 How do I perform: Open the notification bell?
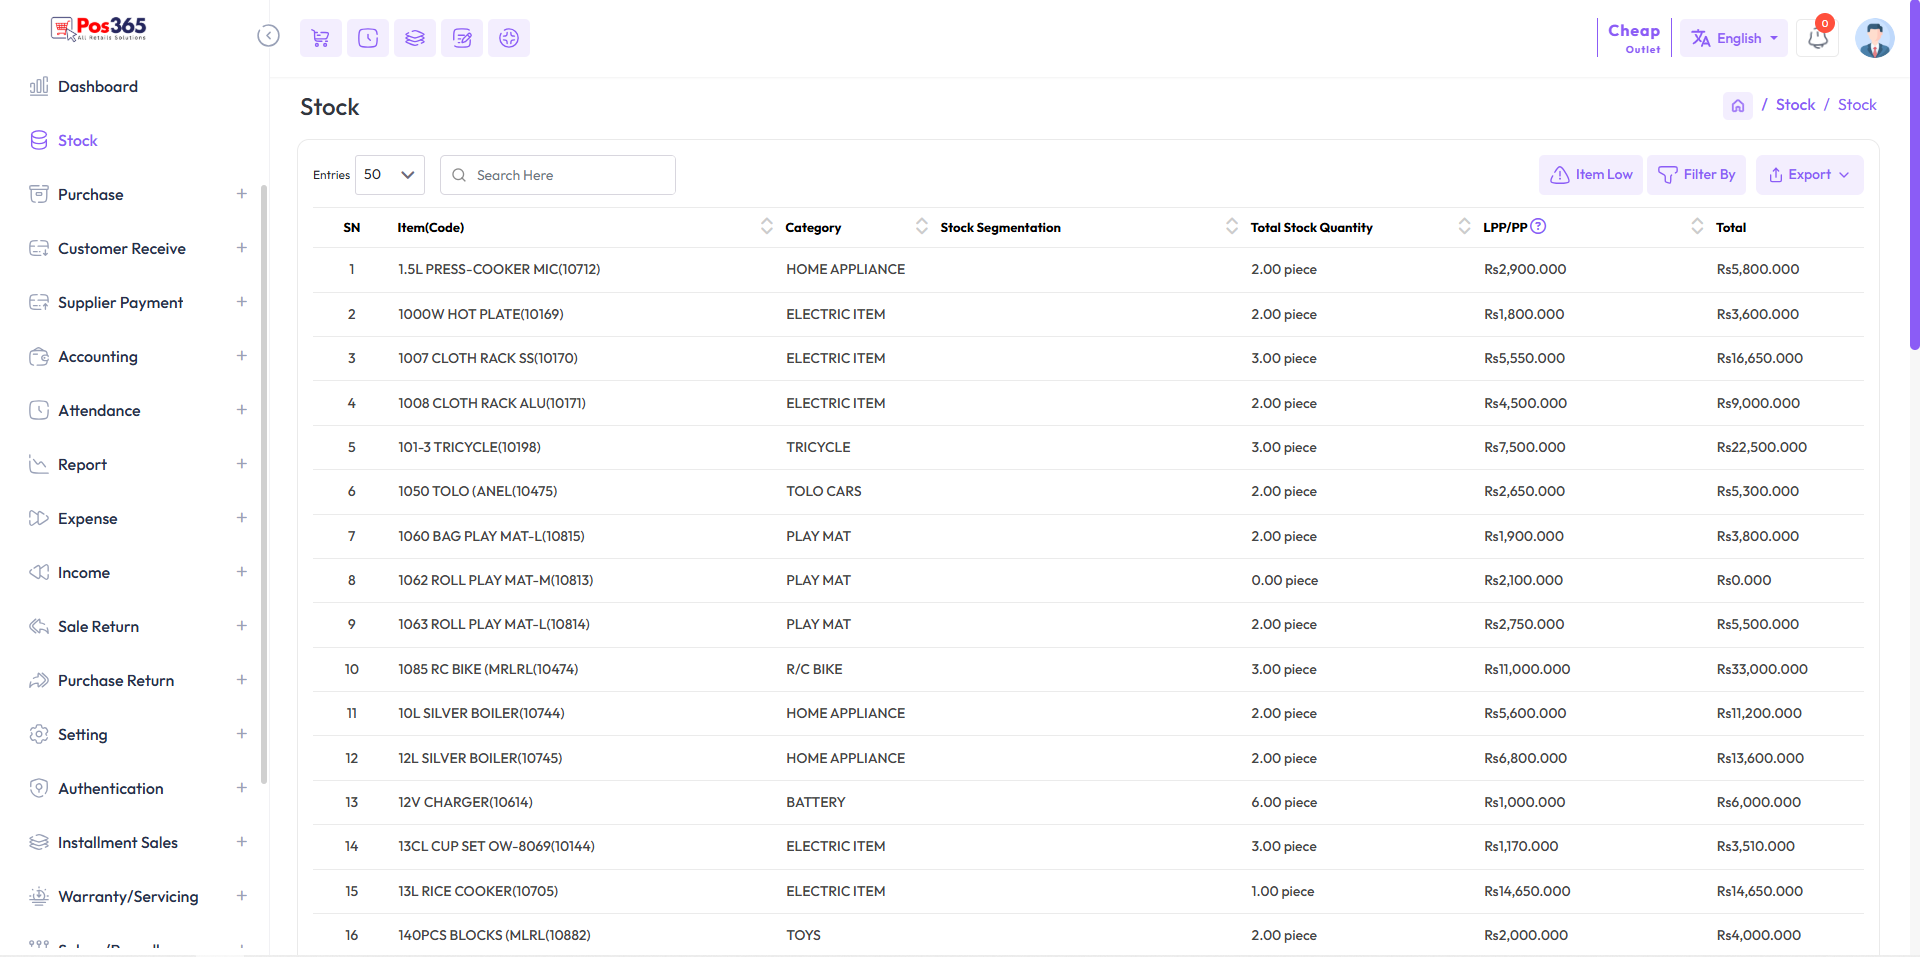[1818, 39]
